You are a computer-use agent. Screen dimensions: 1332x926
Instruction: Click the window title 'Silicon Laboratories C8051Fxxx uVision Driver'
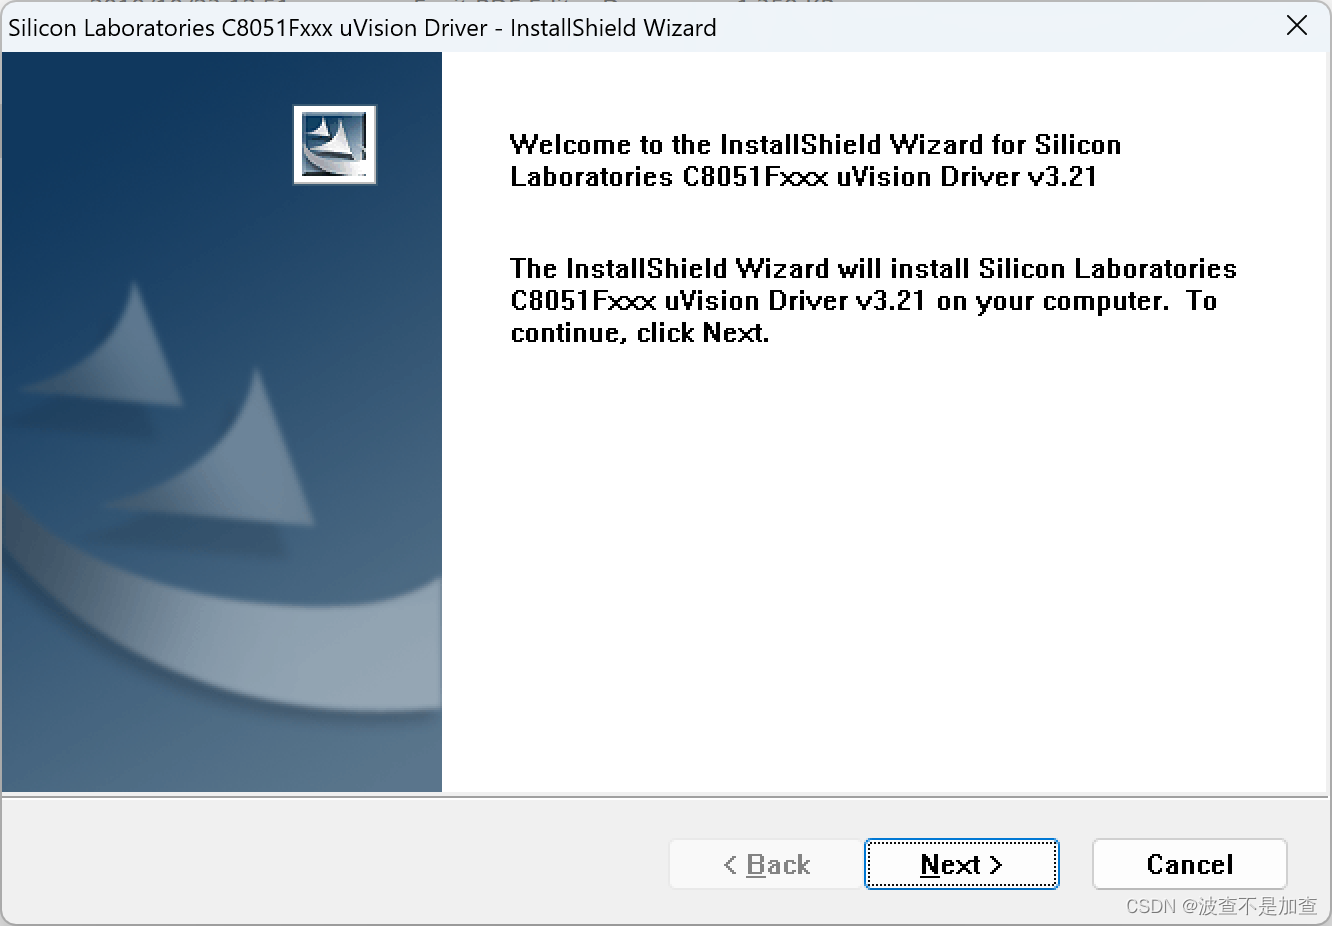pyautogui.click(x=247, y=27)
